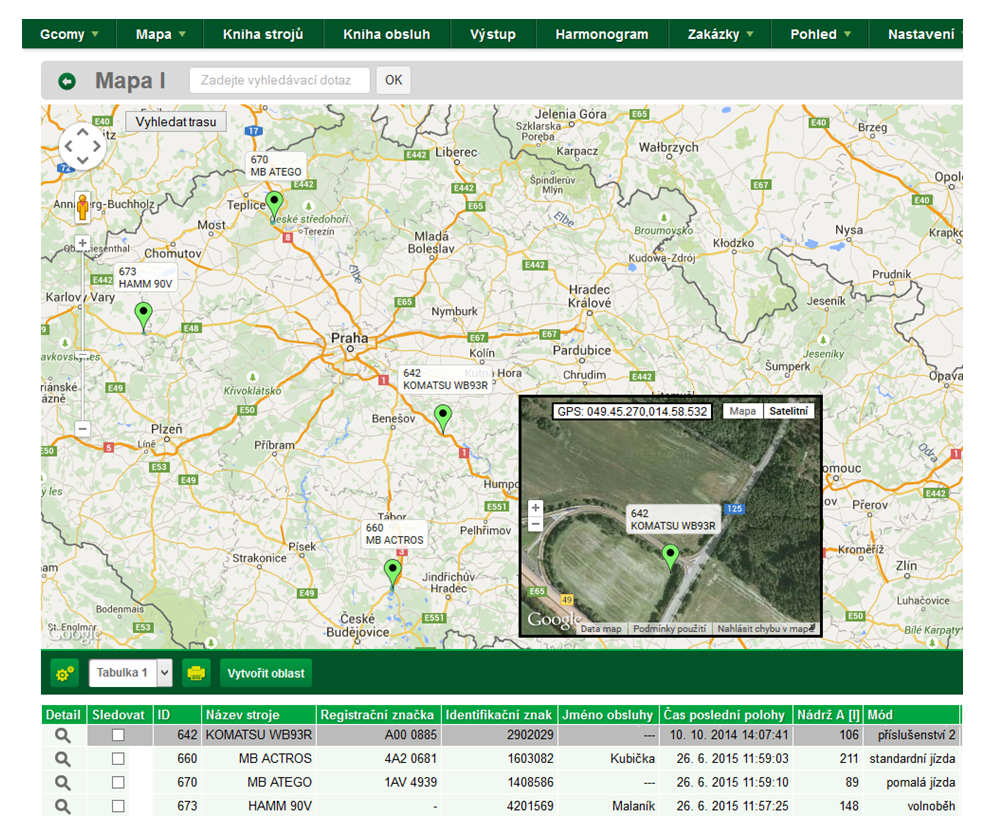
Task: Open Kniha obsluh menu item
Action: click(x=387, y=34)
